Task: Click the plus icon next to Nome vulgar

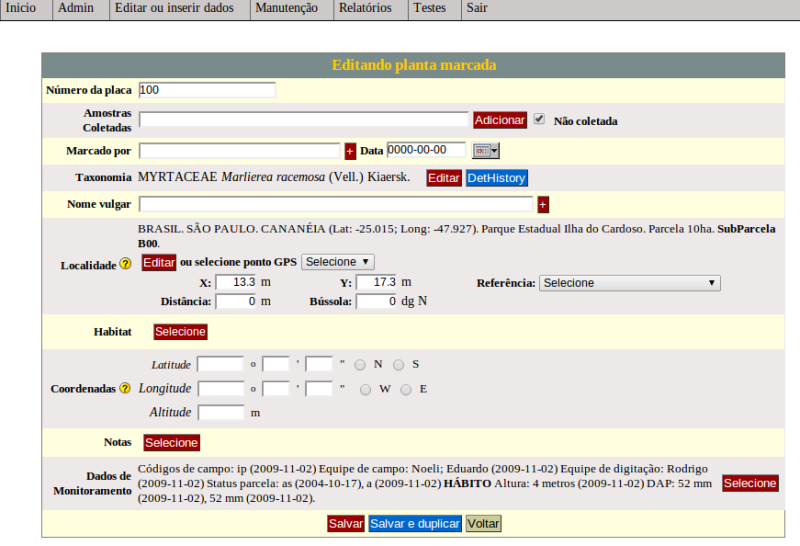Action: click(543, 205)
